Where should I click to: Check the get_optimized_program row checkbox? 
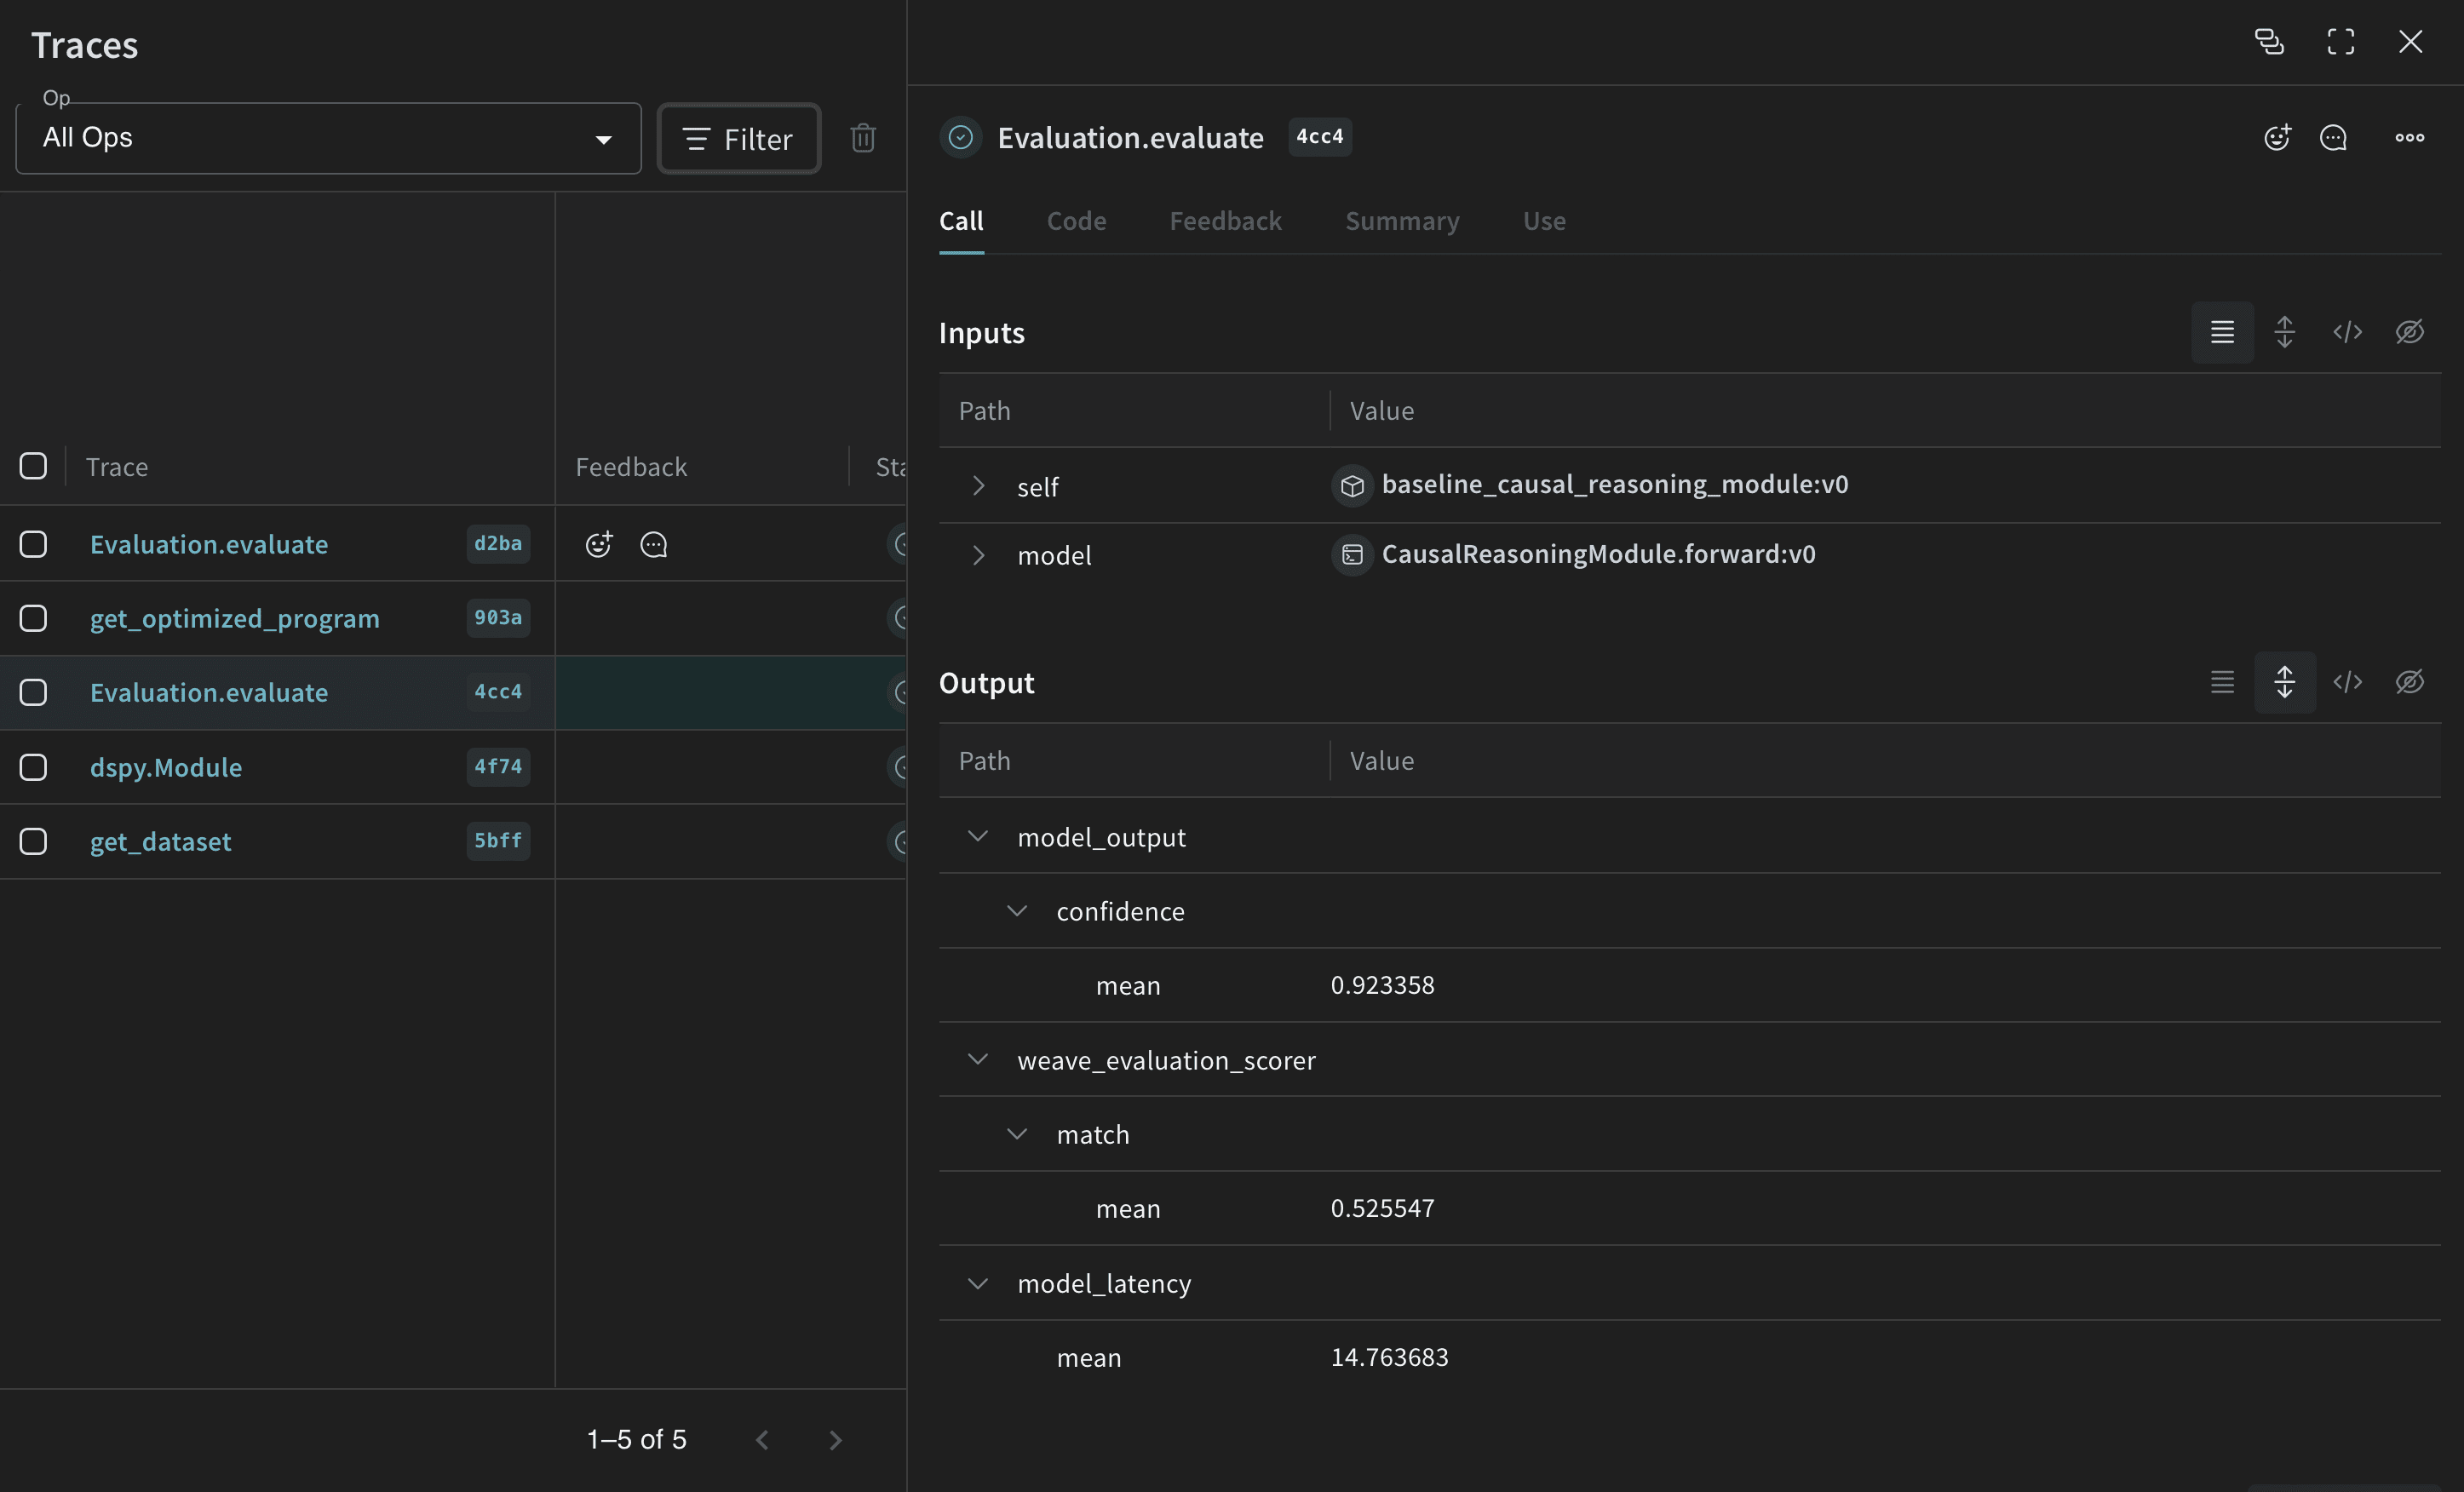33,618
